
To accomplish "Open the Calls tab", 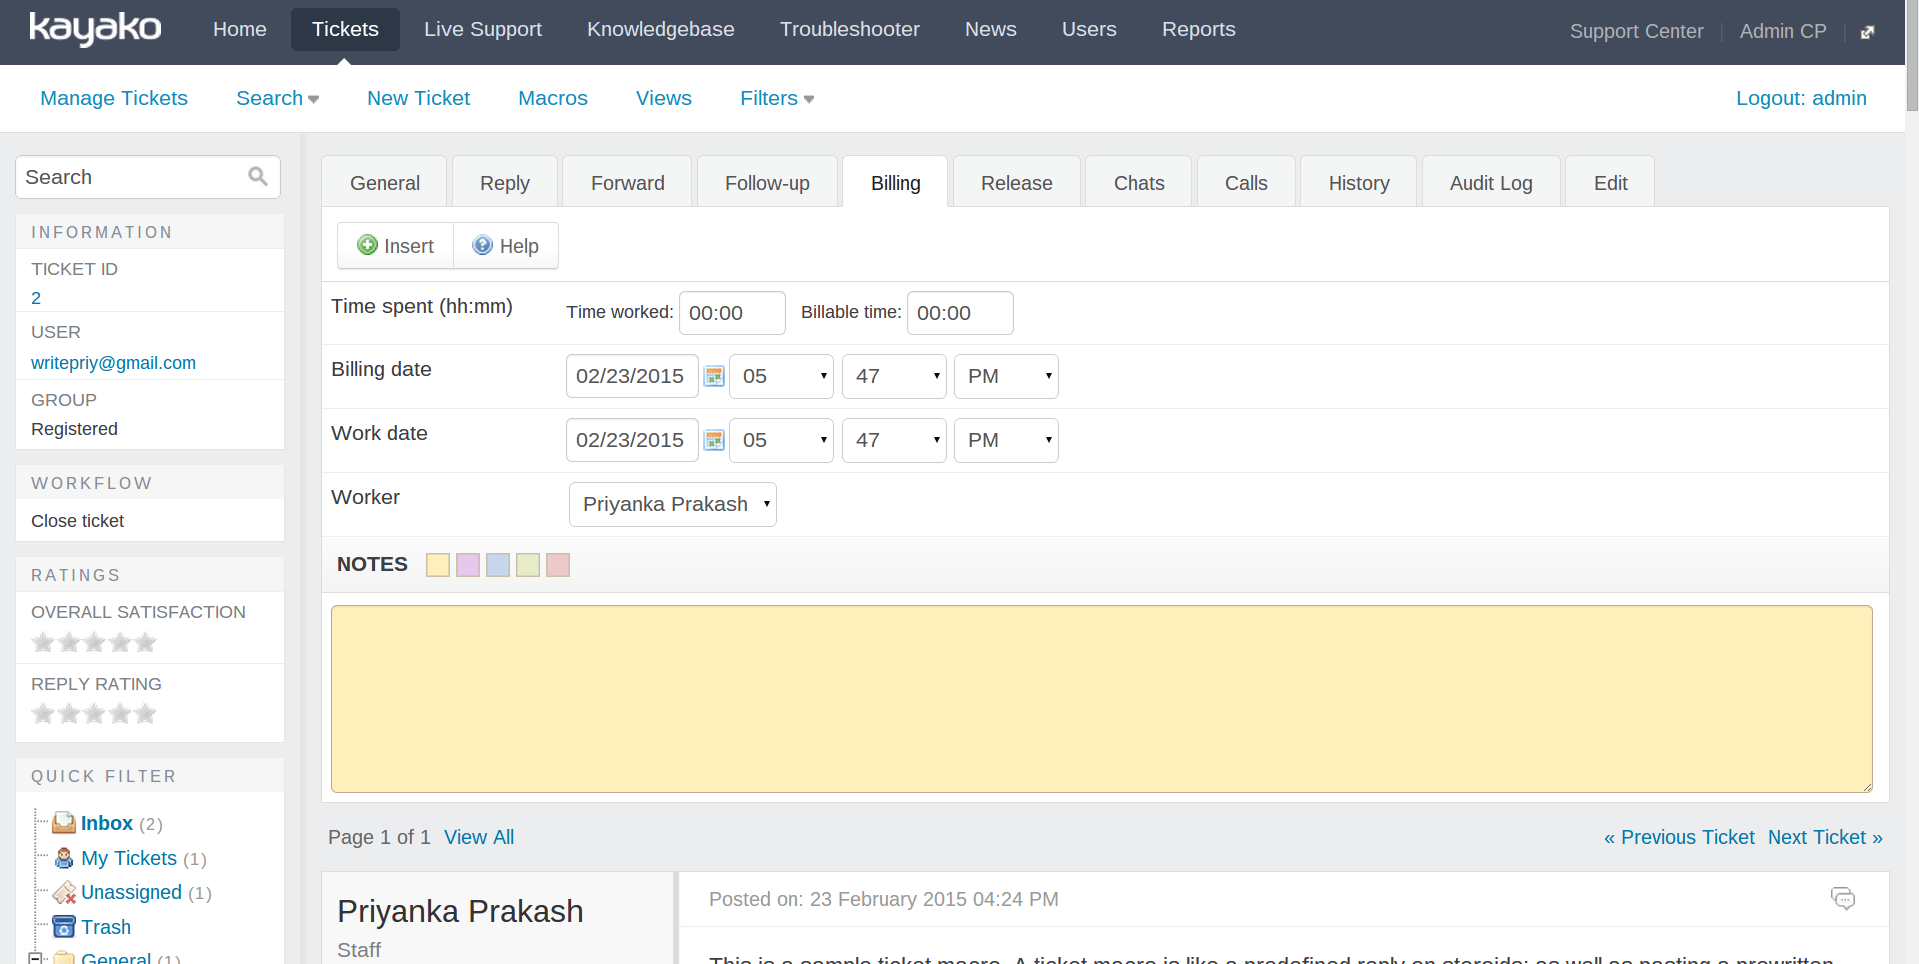I will click(x=1246, y=182).
